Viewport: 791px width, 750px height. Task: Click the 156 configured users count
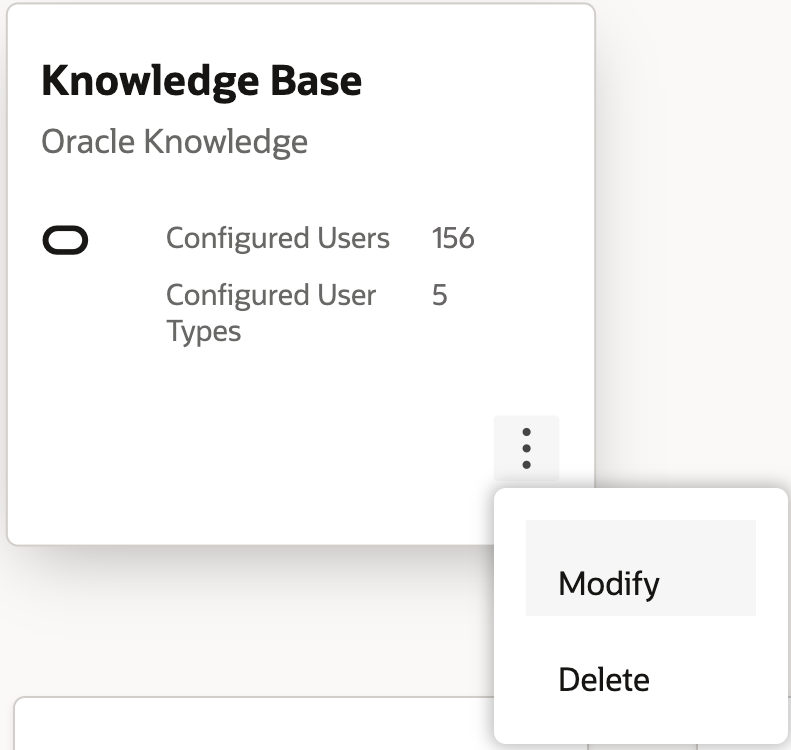(452, 238)
